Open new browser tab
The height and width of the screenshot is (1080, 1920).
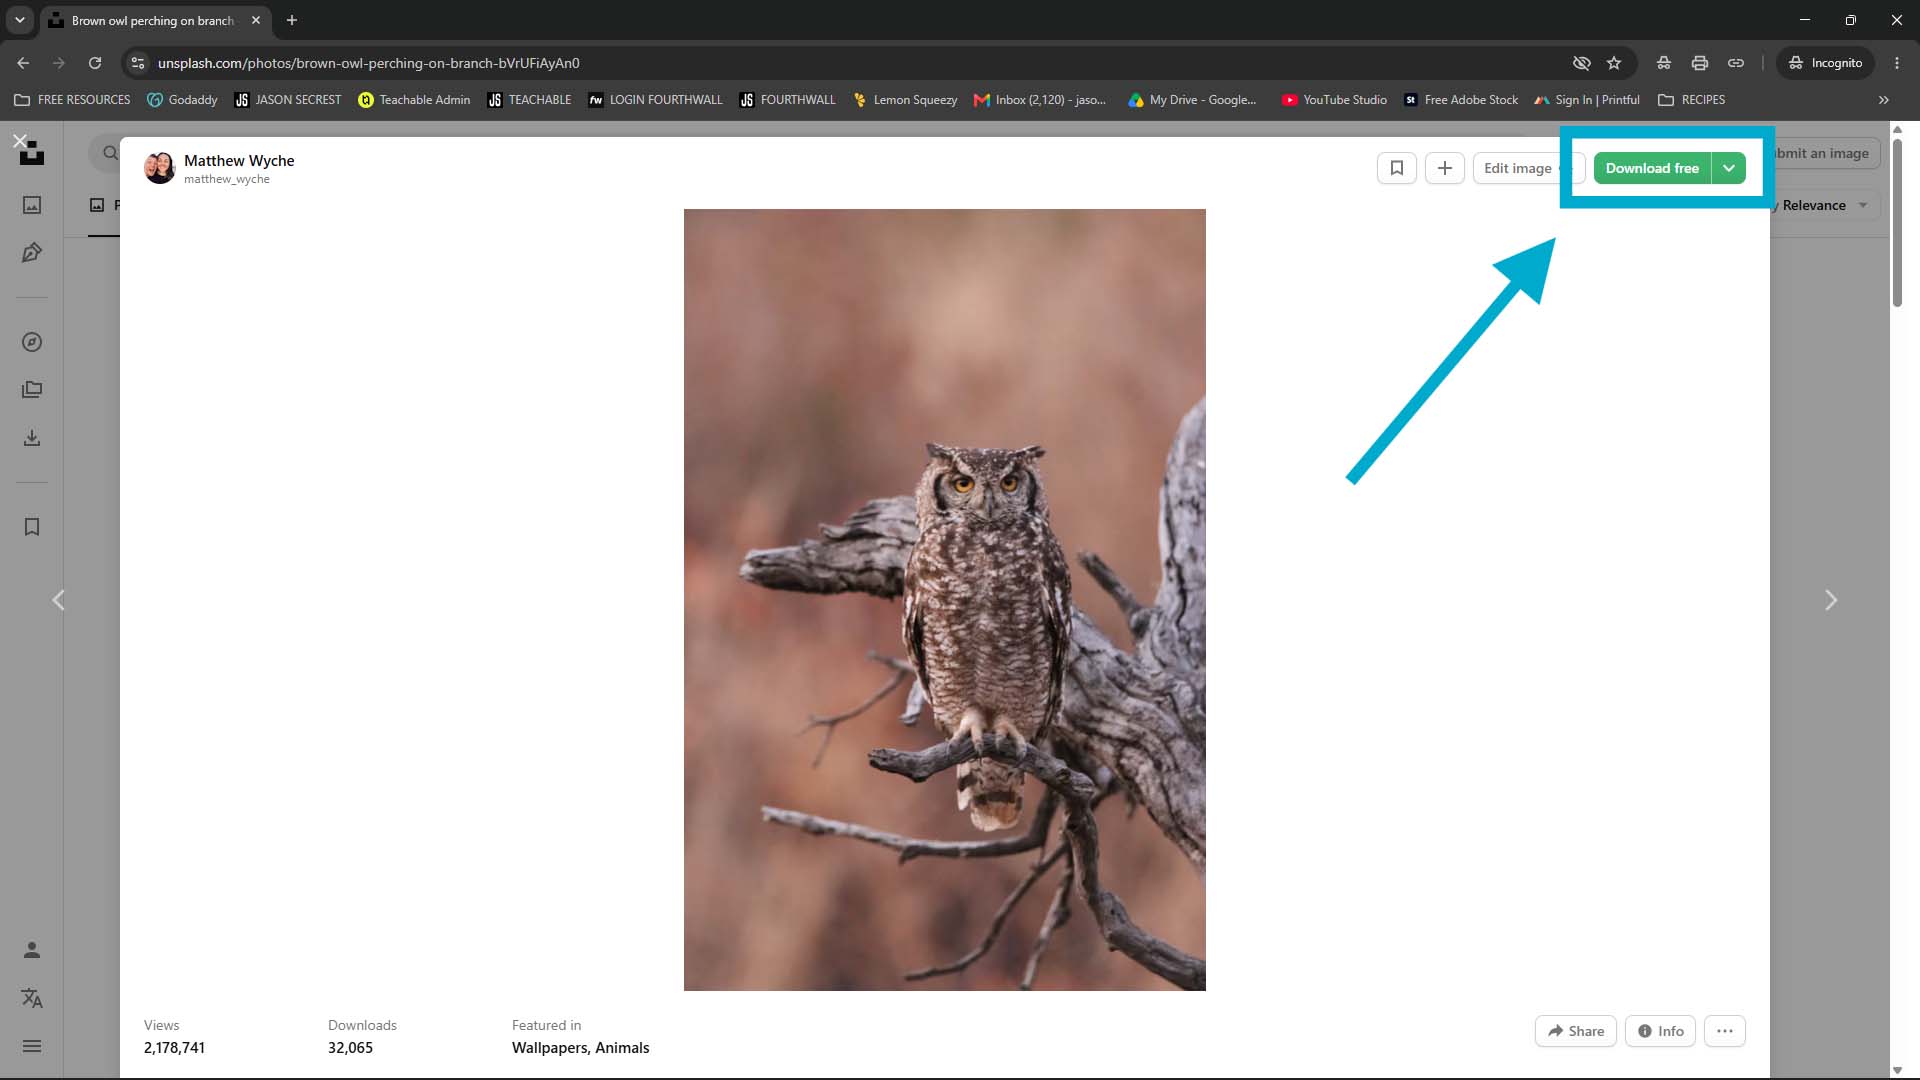(292, 20)
